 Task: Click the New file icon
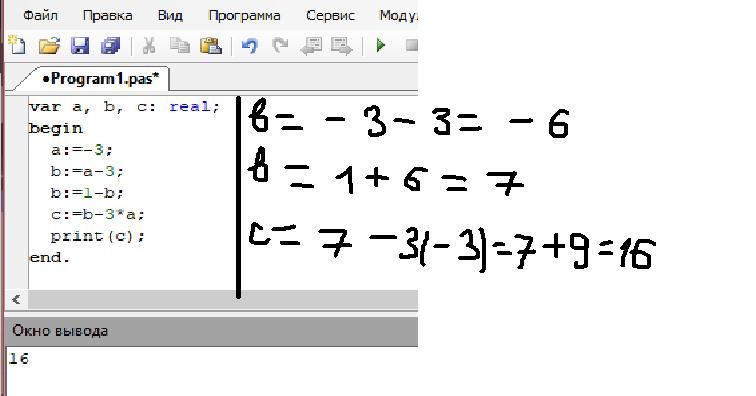click(x=17, y=45)
